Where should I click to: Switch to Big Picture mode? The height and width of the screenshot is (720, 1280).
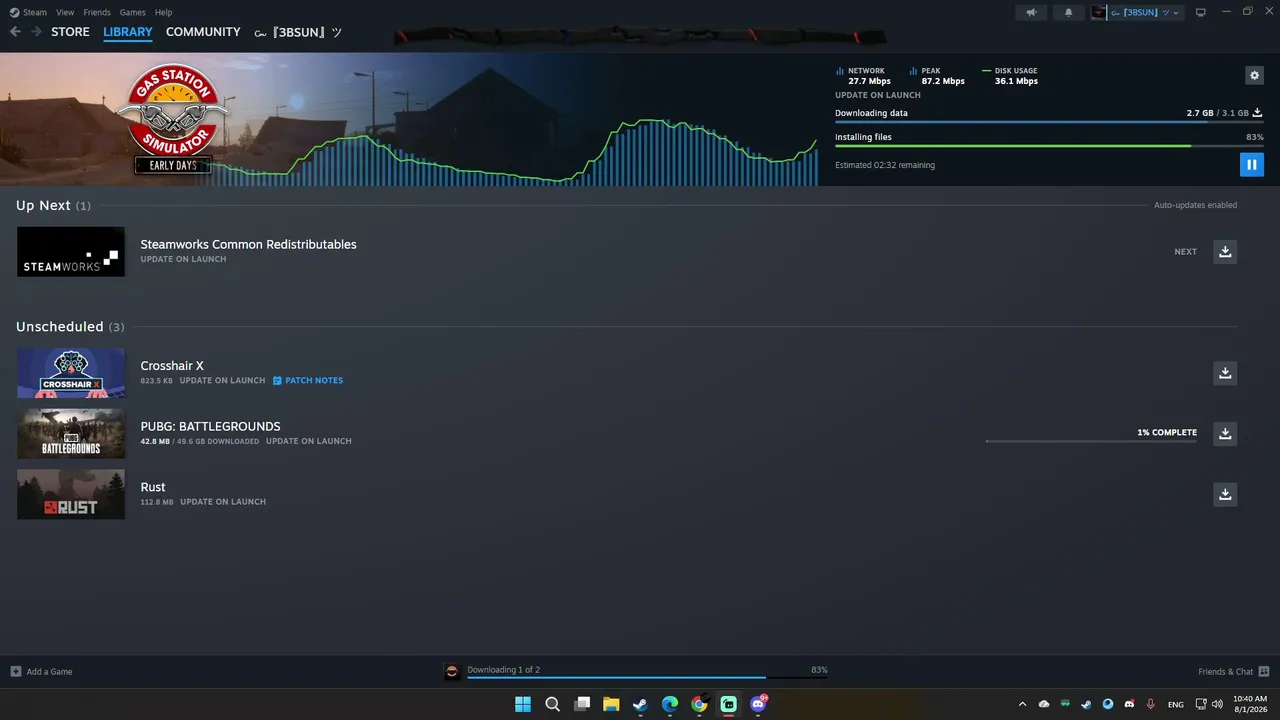tap(1201, 12)
